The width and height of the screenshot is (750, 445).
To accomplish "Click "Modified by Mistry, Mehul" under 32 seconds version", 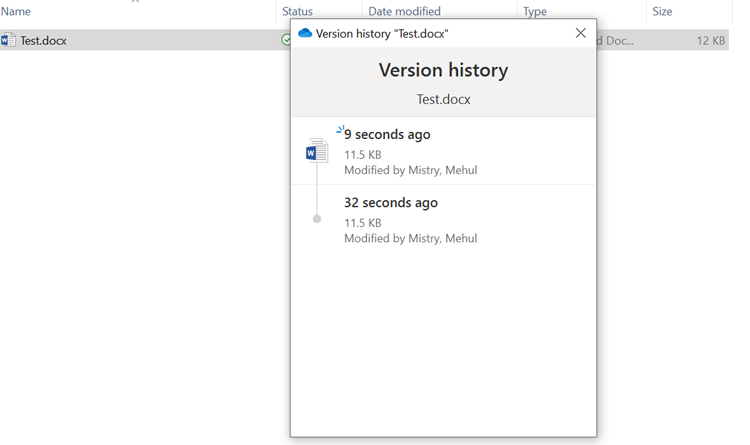I will click(x=410, y=238).
